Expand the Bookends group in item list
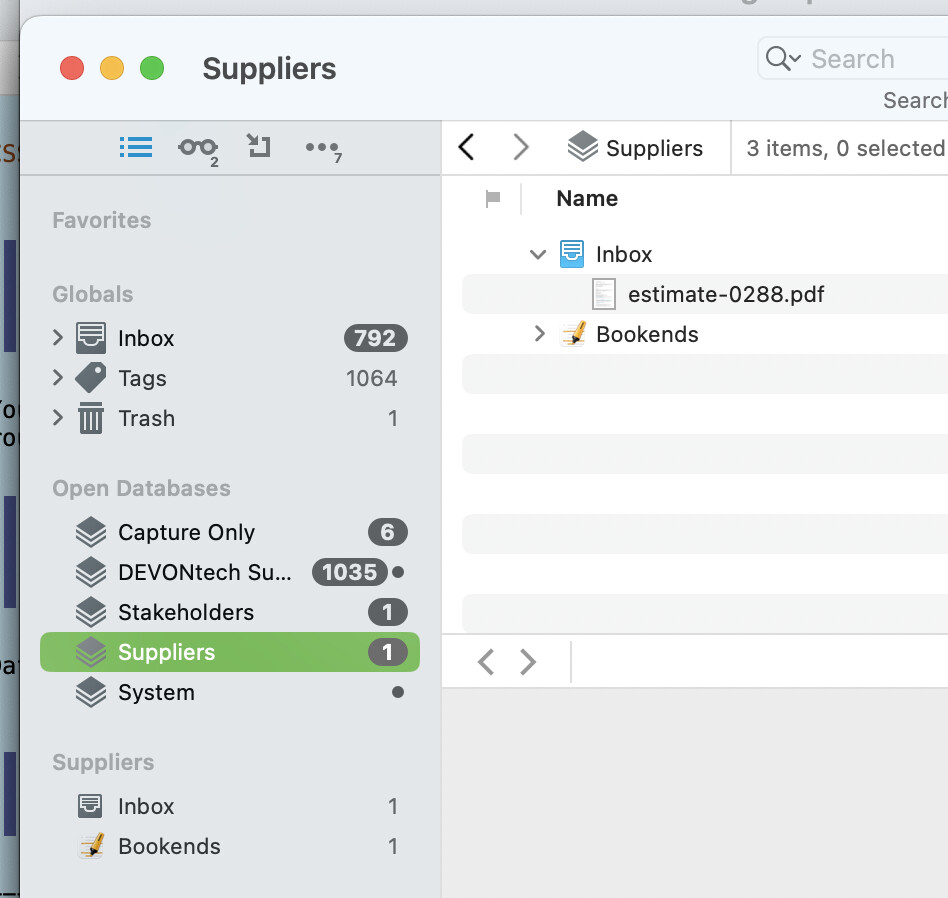 click(x=540, y=334)
